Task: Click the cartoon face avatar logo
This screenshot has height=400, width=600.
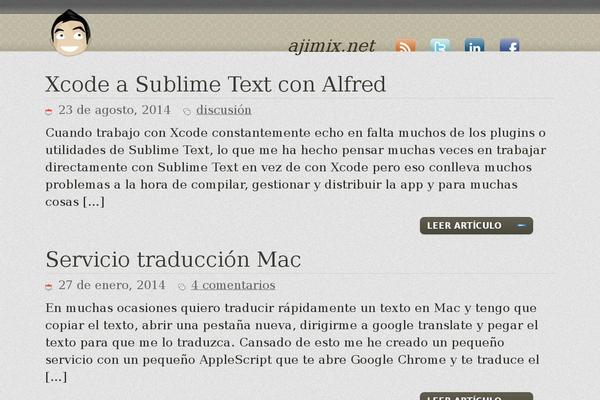Action: click(71, 33)
